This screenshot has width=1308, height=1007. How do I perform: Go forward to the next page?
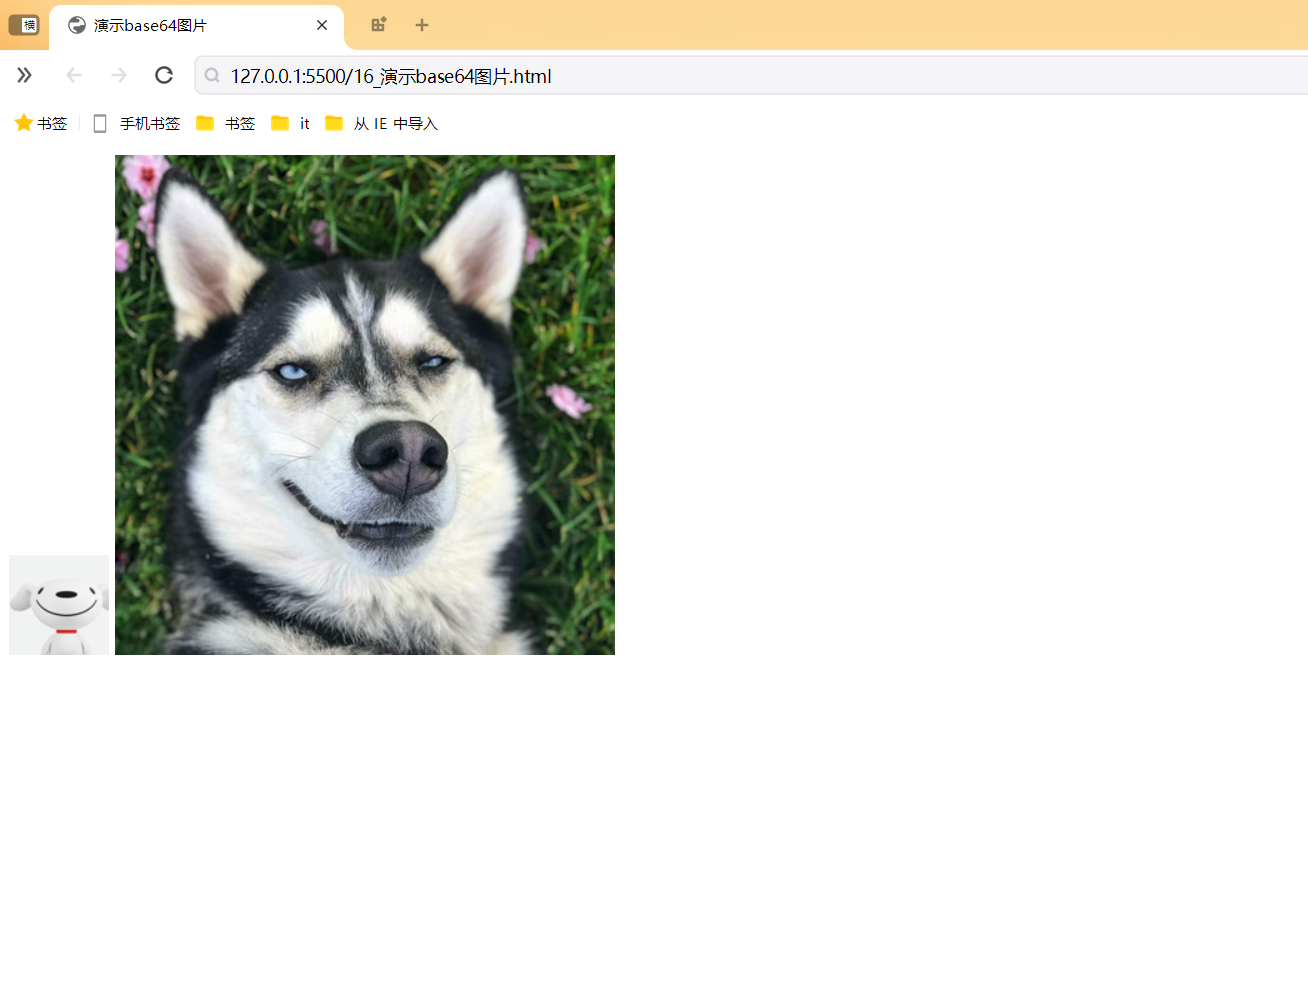click(119, 75)
